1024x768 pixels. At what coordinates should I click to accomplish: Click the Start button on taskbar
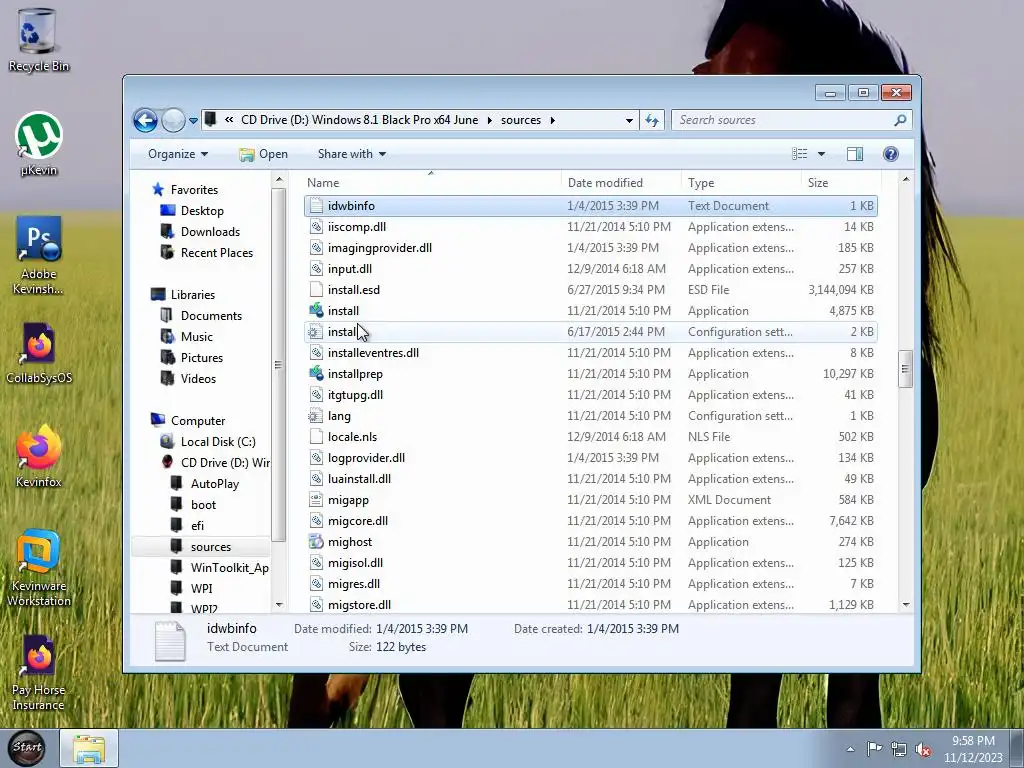tap(26, 747)
